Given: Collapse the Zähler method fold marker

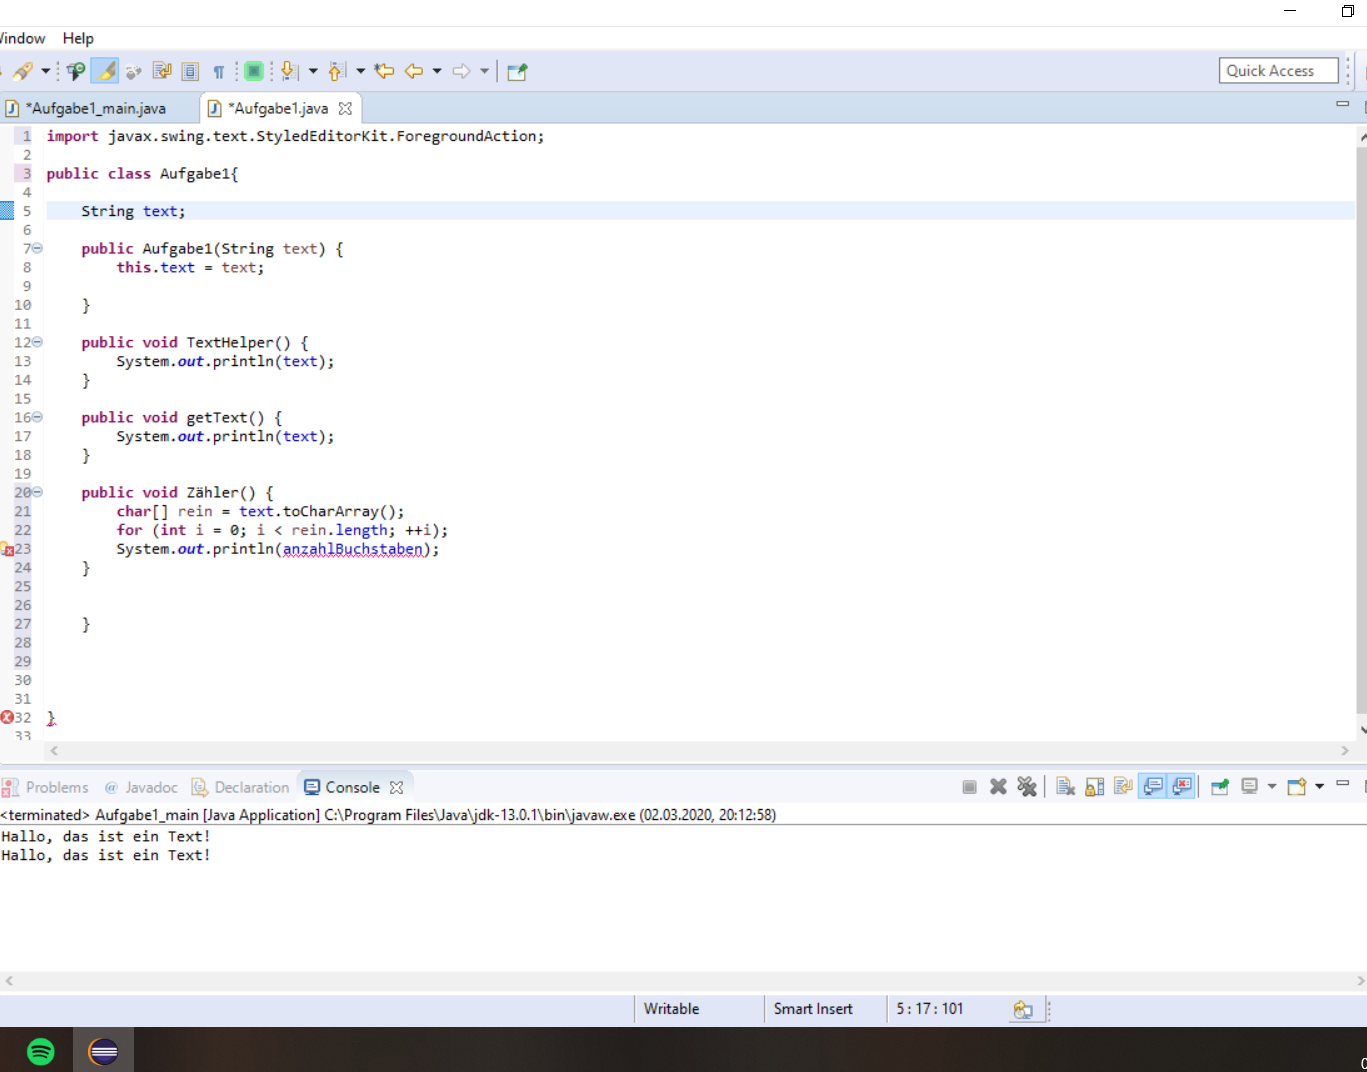Looking at the screenshot, I should point(36,491).
